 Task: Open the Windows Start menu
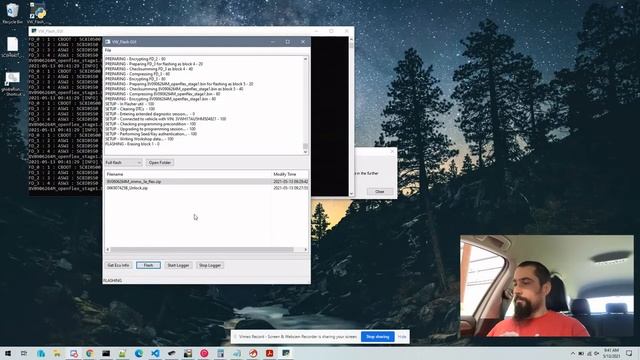coord(8,353)
